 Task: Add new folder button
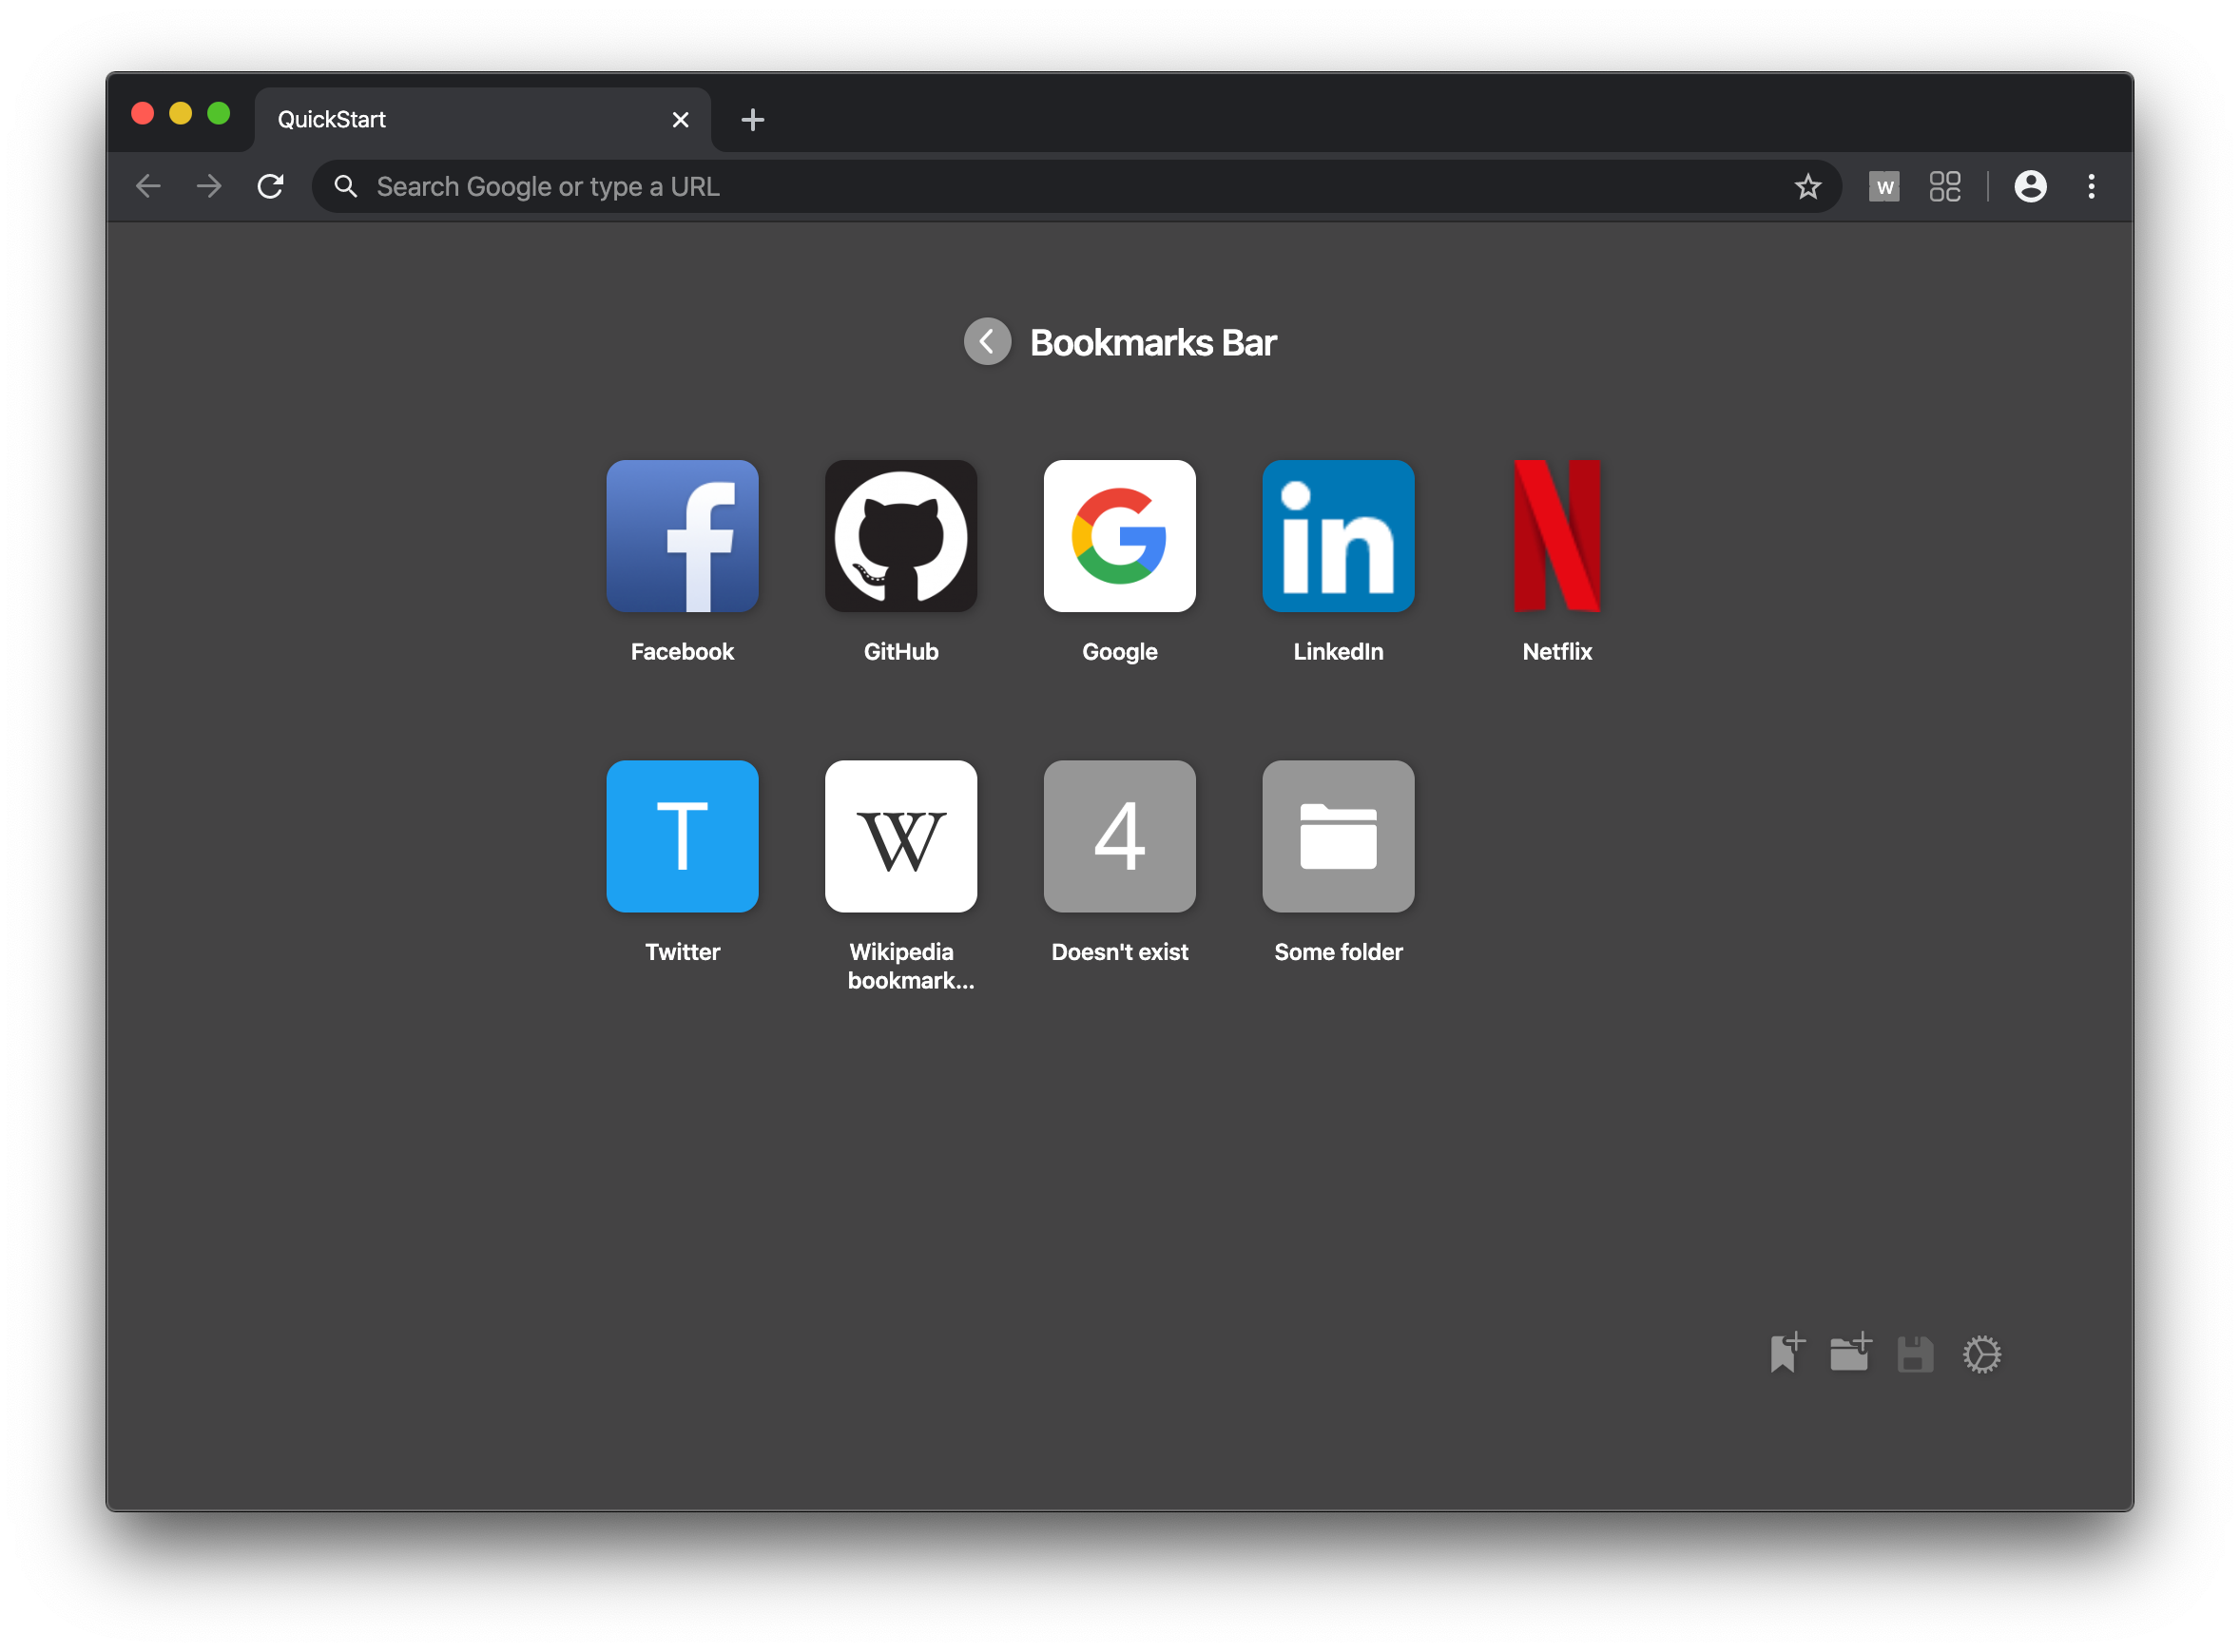pyautogui.click(x=1852, y=1353)
